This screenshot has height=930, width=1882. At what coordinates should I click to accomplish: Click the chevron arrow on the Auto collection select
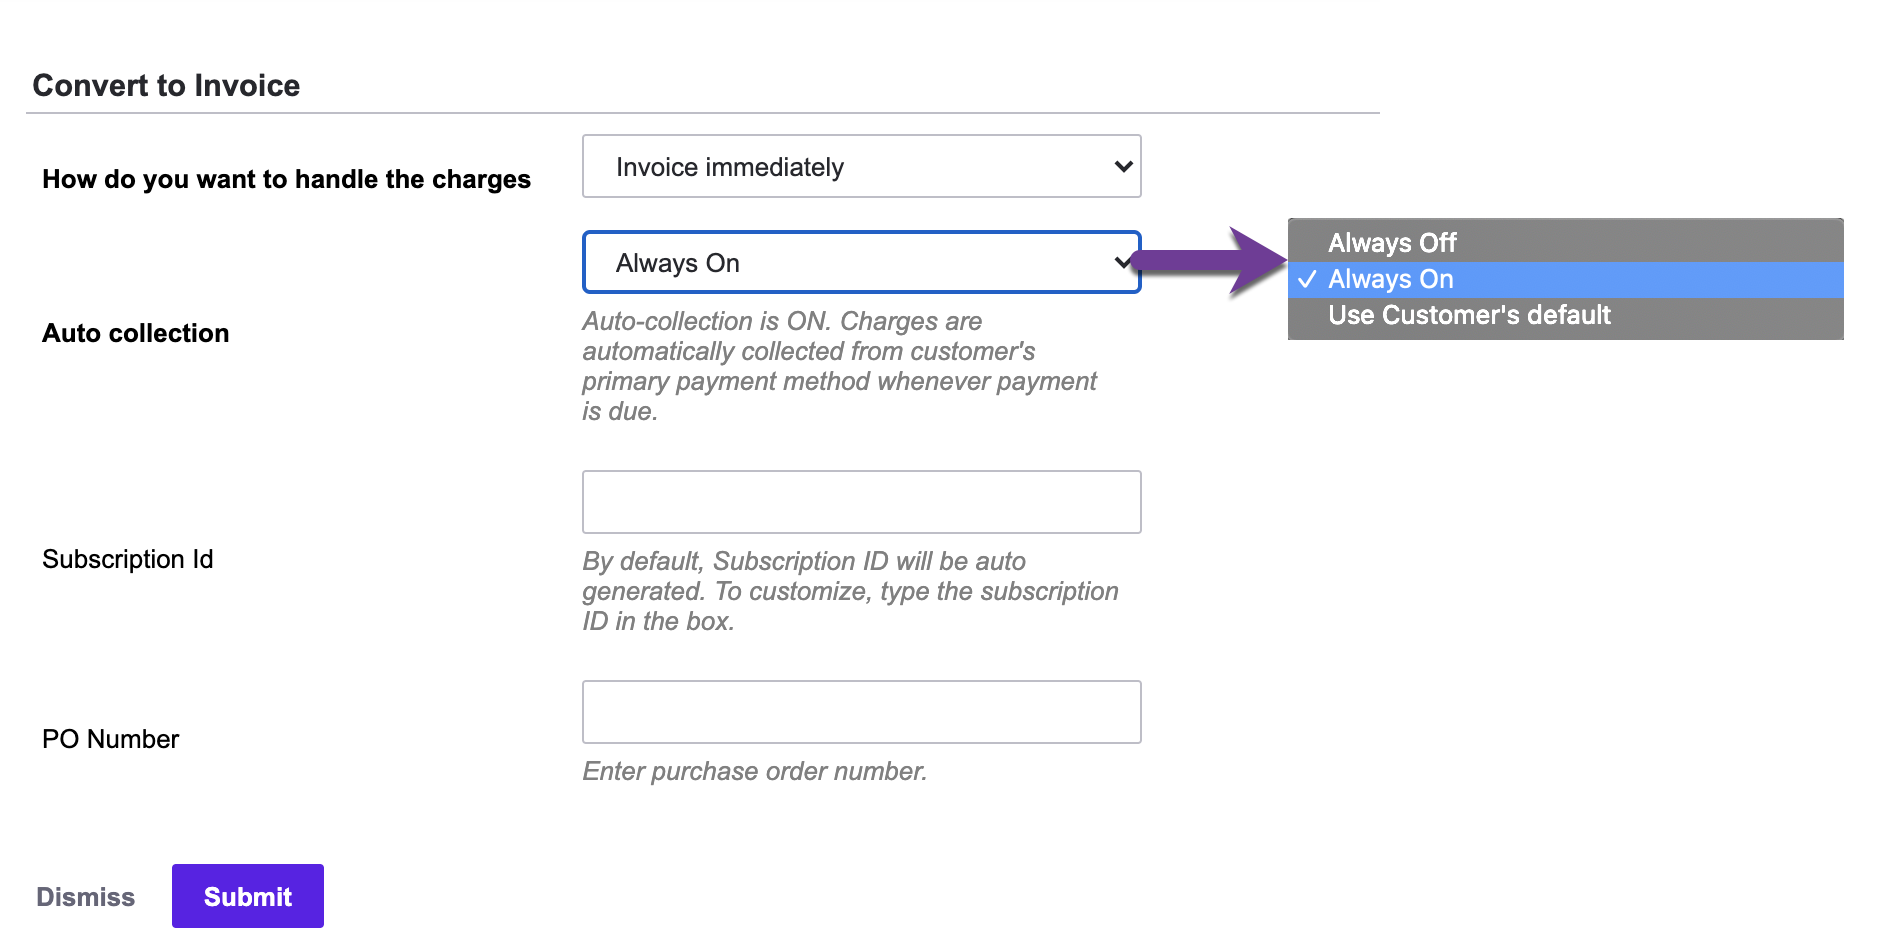(1122, 263)
